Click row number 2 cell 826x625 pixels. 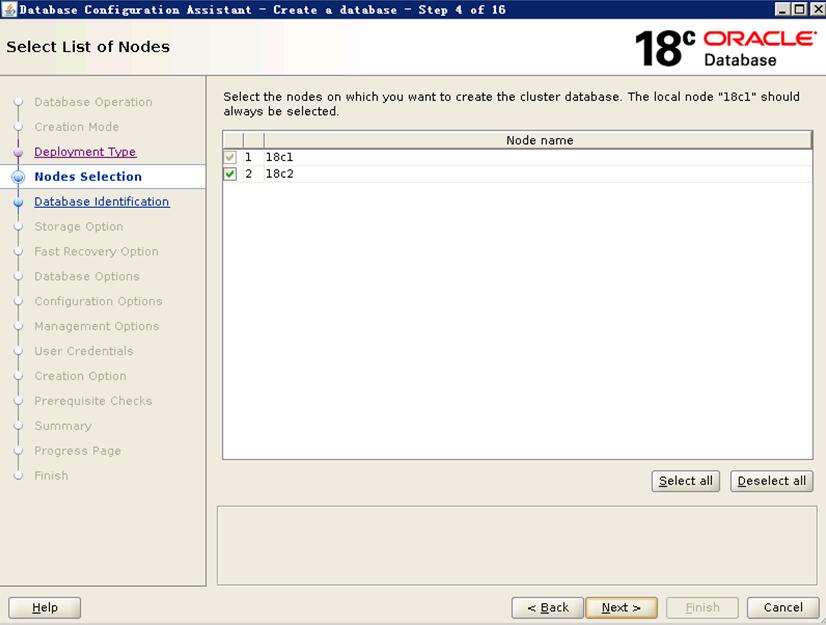[253, 174]
